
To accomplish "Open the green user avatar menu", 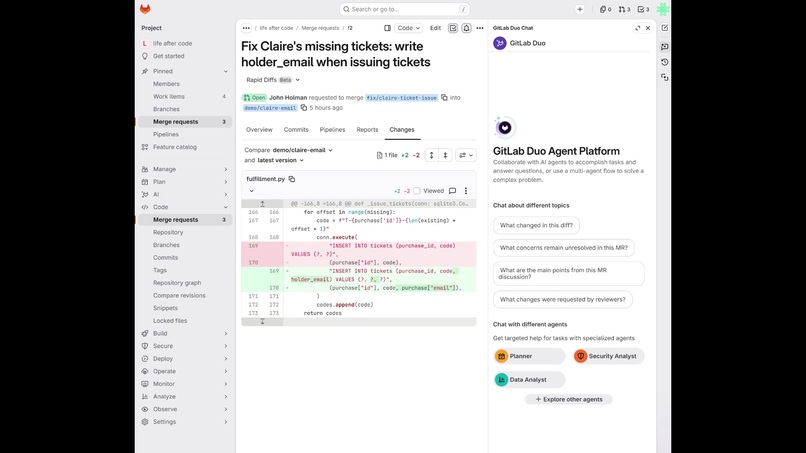I will click(x=663, y=9).
